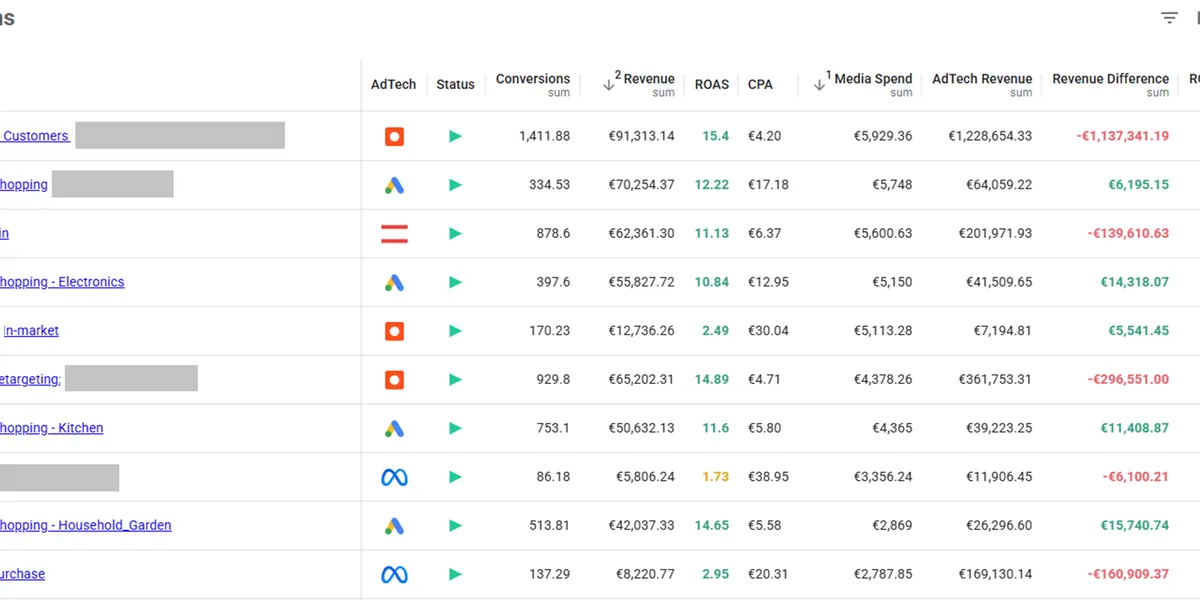The width and height of the screenshot is (1200, 600).
Task: Open the Shopping - Household_Garden campaign link
Action: tap(85, 524)
